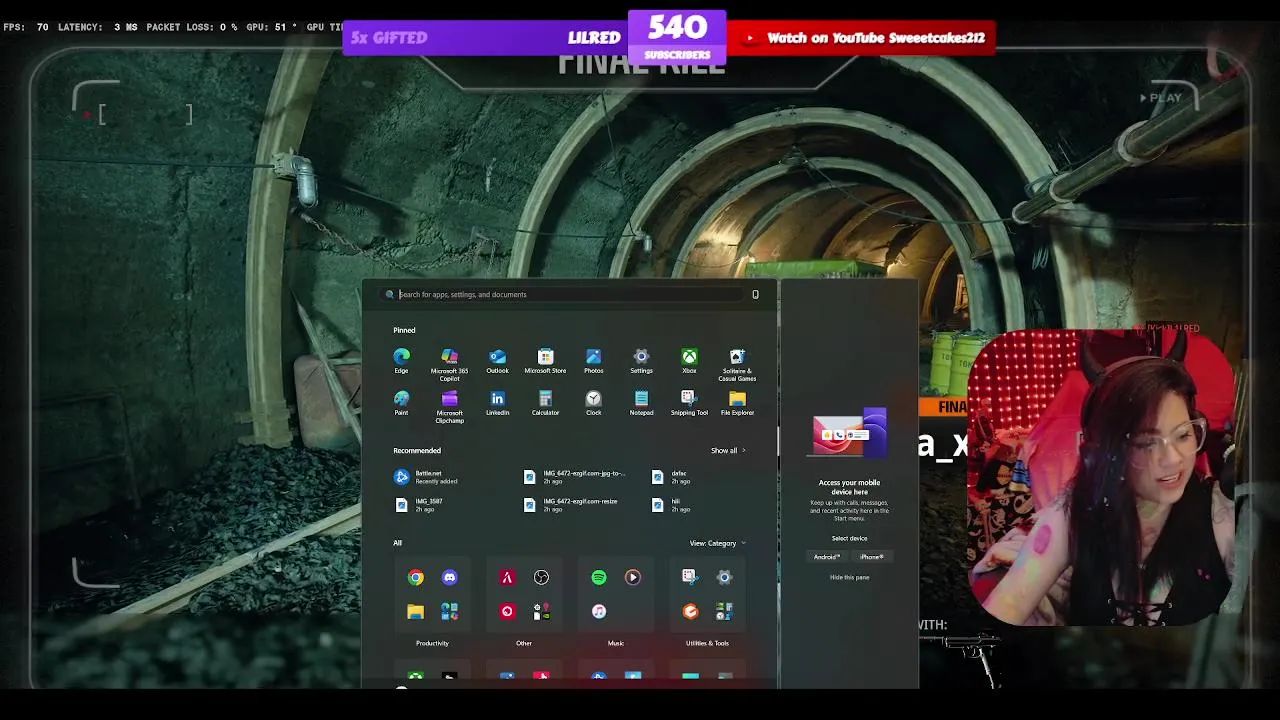
Task: Launch Microsoft Clipchamp
Action: (x=449, y=407)
